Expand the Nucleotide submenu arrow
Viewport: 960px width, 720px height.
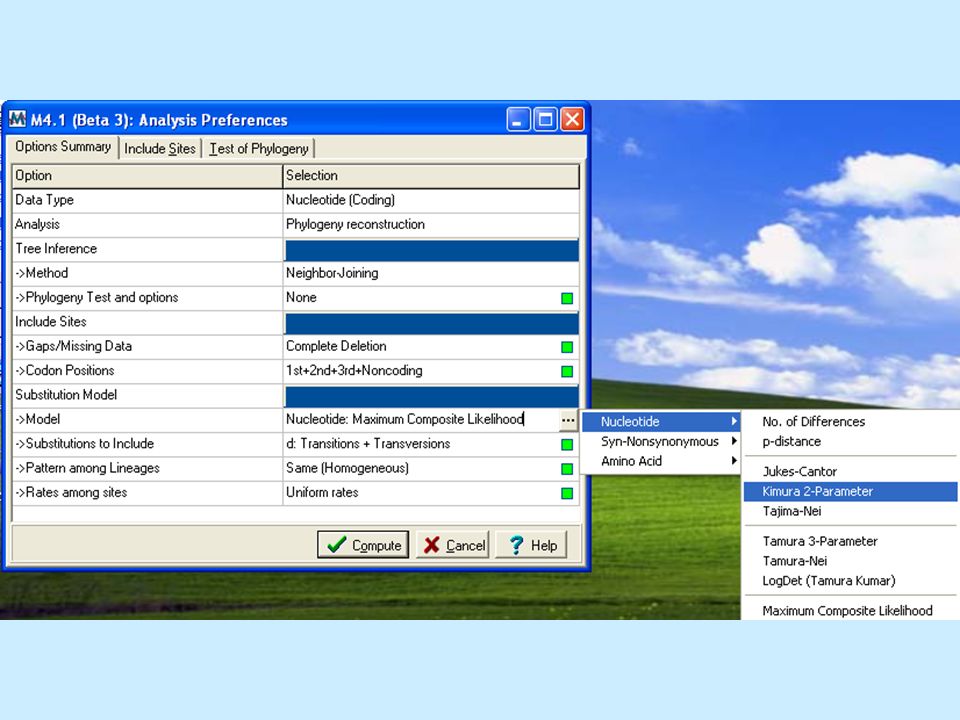pos(733,421)
